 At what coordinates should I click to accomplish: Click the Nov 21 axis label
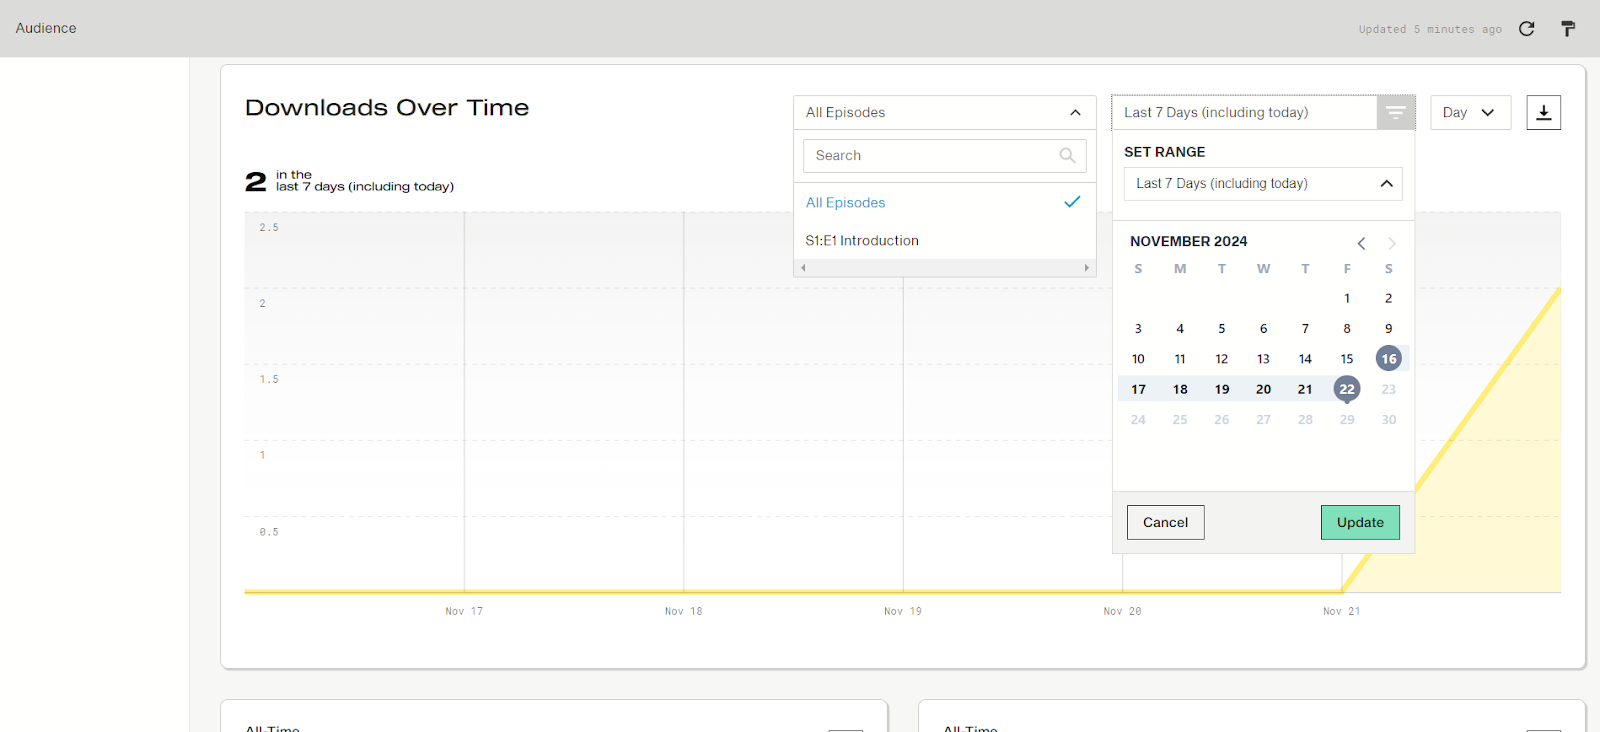pos(1342,611)
